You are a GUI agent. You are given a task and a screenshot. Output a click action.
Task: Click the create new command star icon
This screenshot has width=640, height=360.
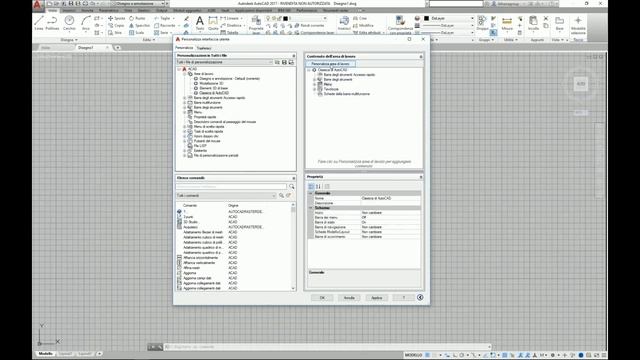pyautogui.click(x=288, y=196)
